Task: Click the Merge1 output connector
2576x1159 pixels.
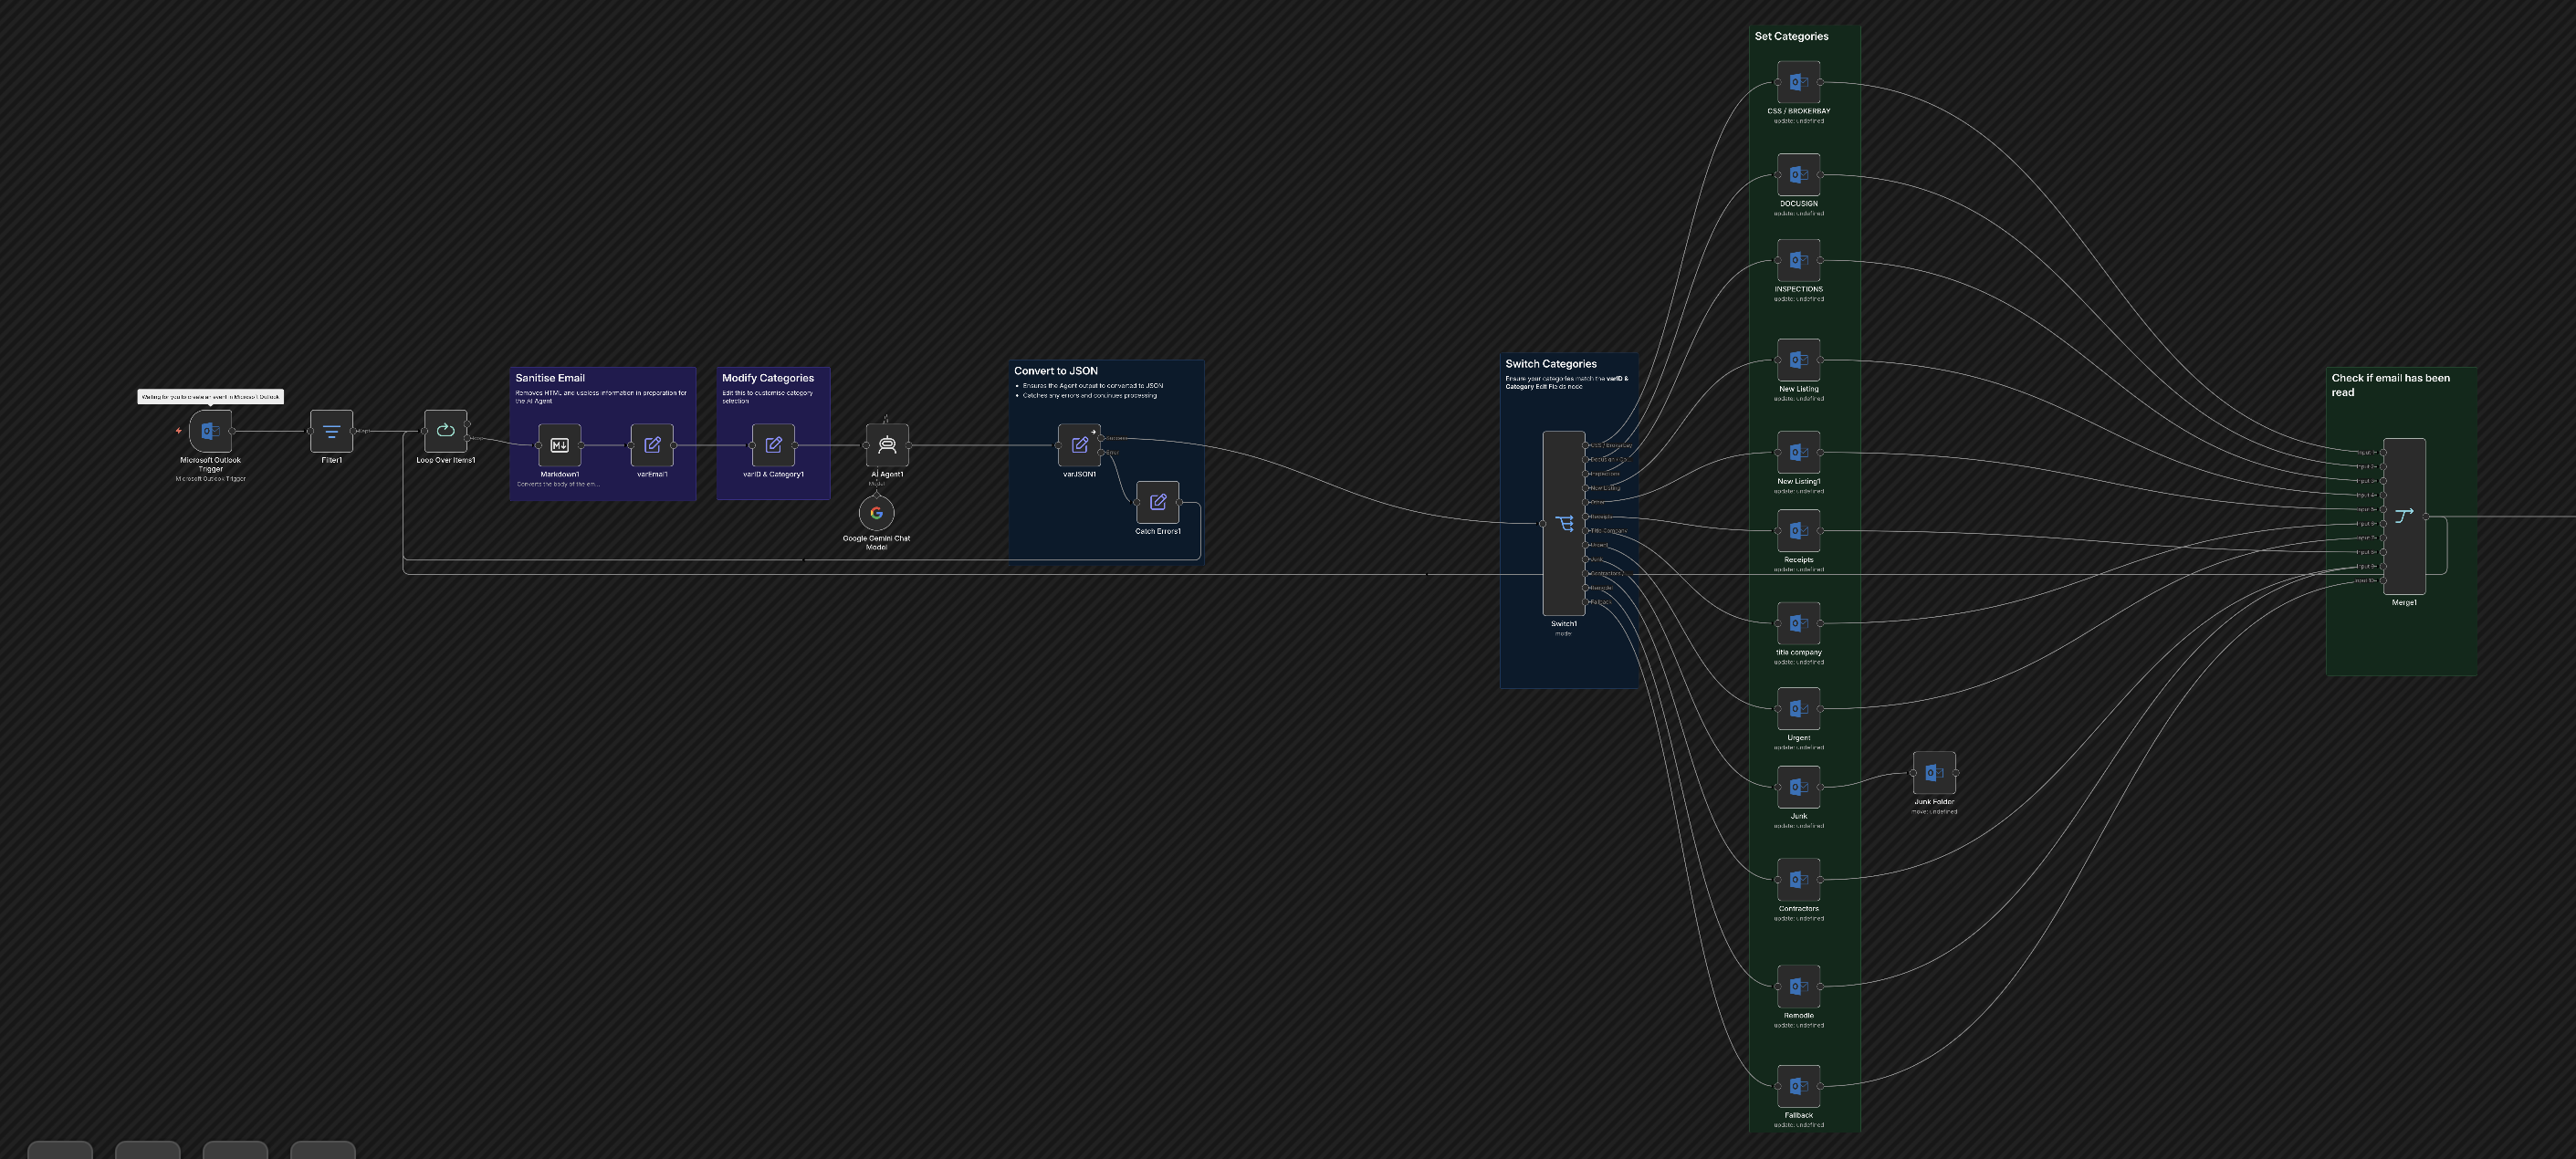Action: point(2427,517)
